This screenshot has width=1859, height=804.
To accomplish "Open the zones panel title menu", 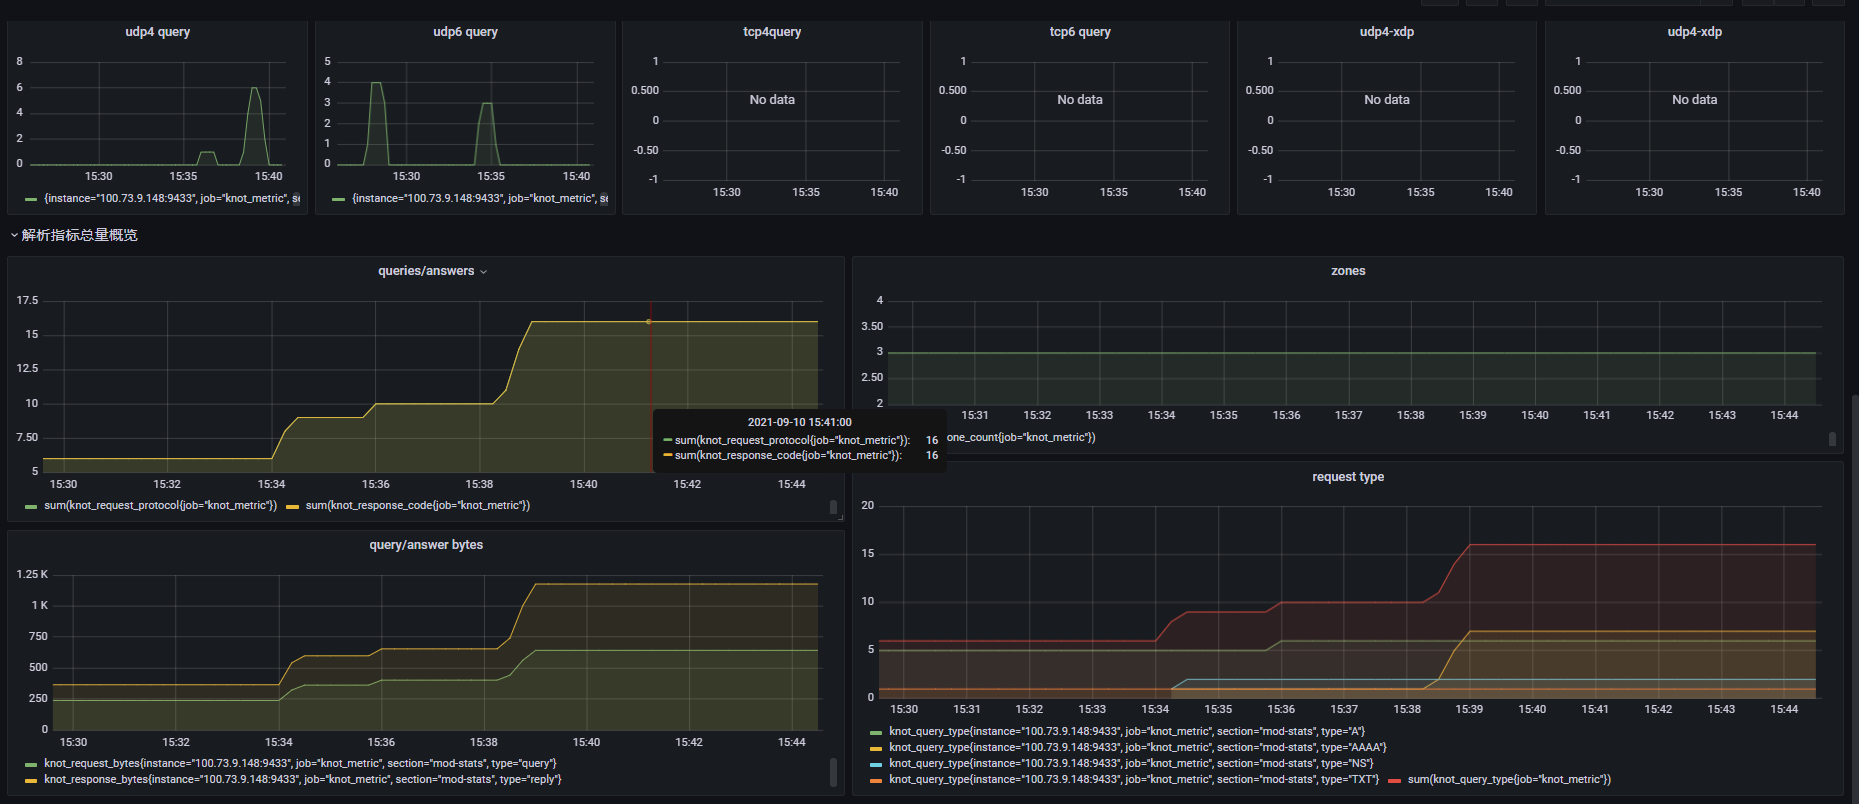I will pyautogui.click(x=1347, y=271).
